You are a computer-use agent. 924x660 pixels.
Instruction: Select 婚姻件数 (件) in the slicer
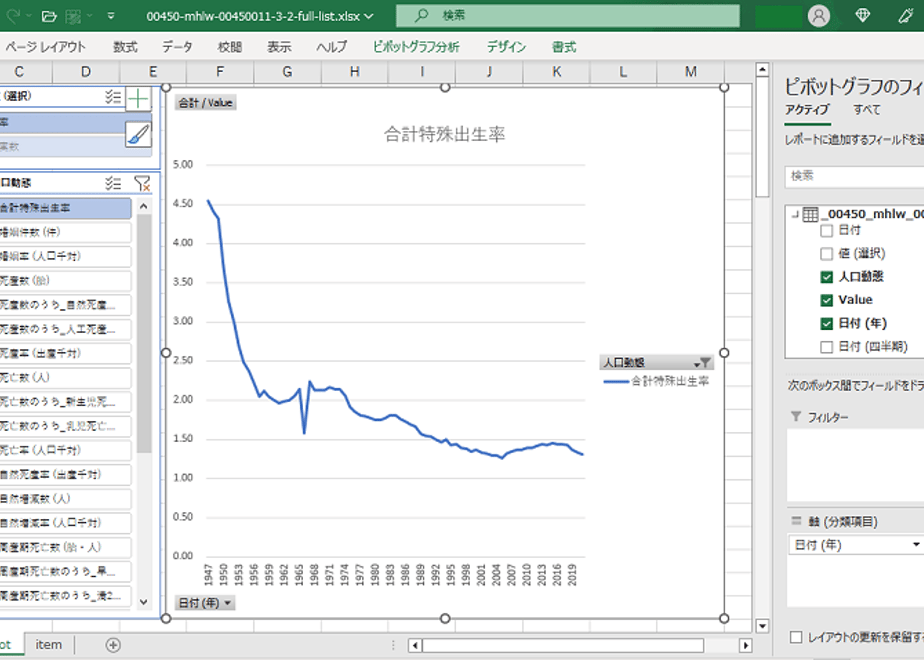pos(65,232)
